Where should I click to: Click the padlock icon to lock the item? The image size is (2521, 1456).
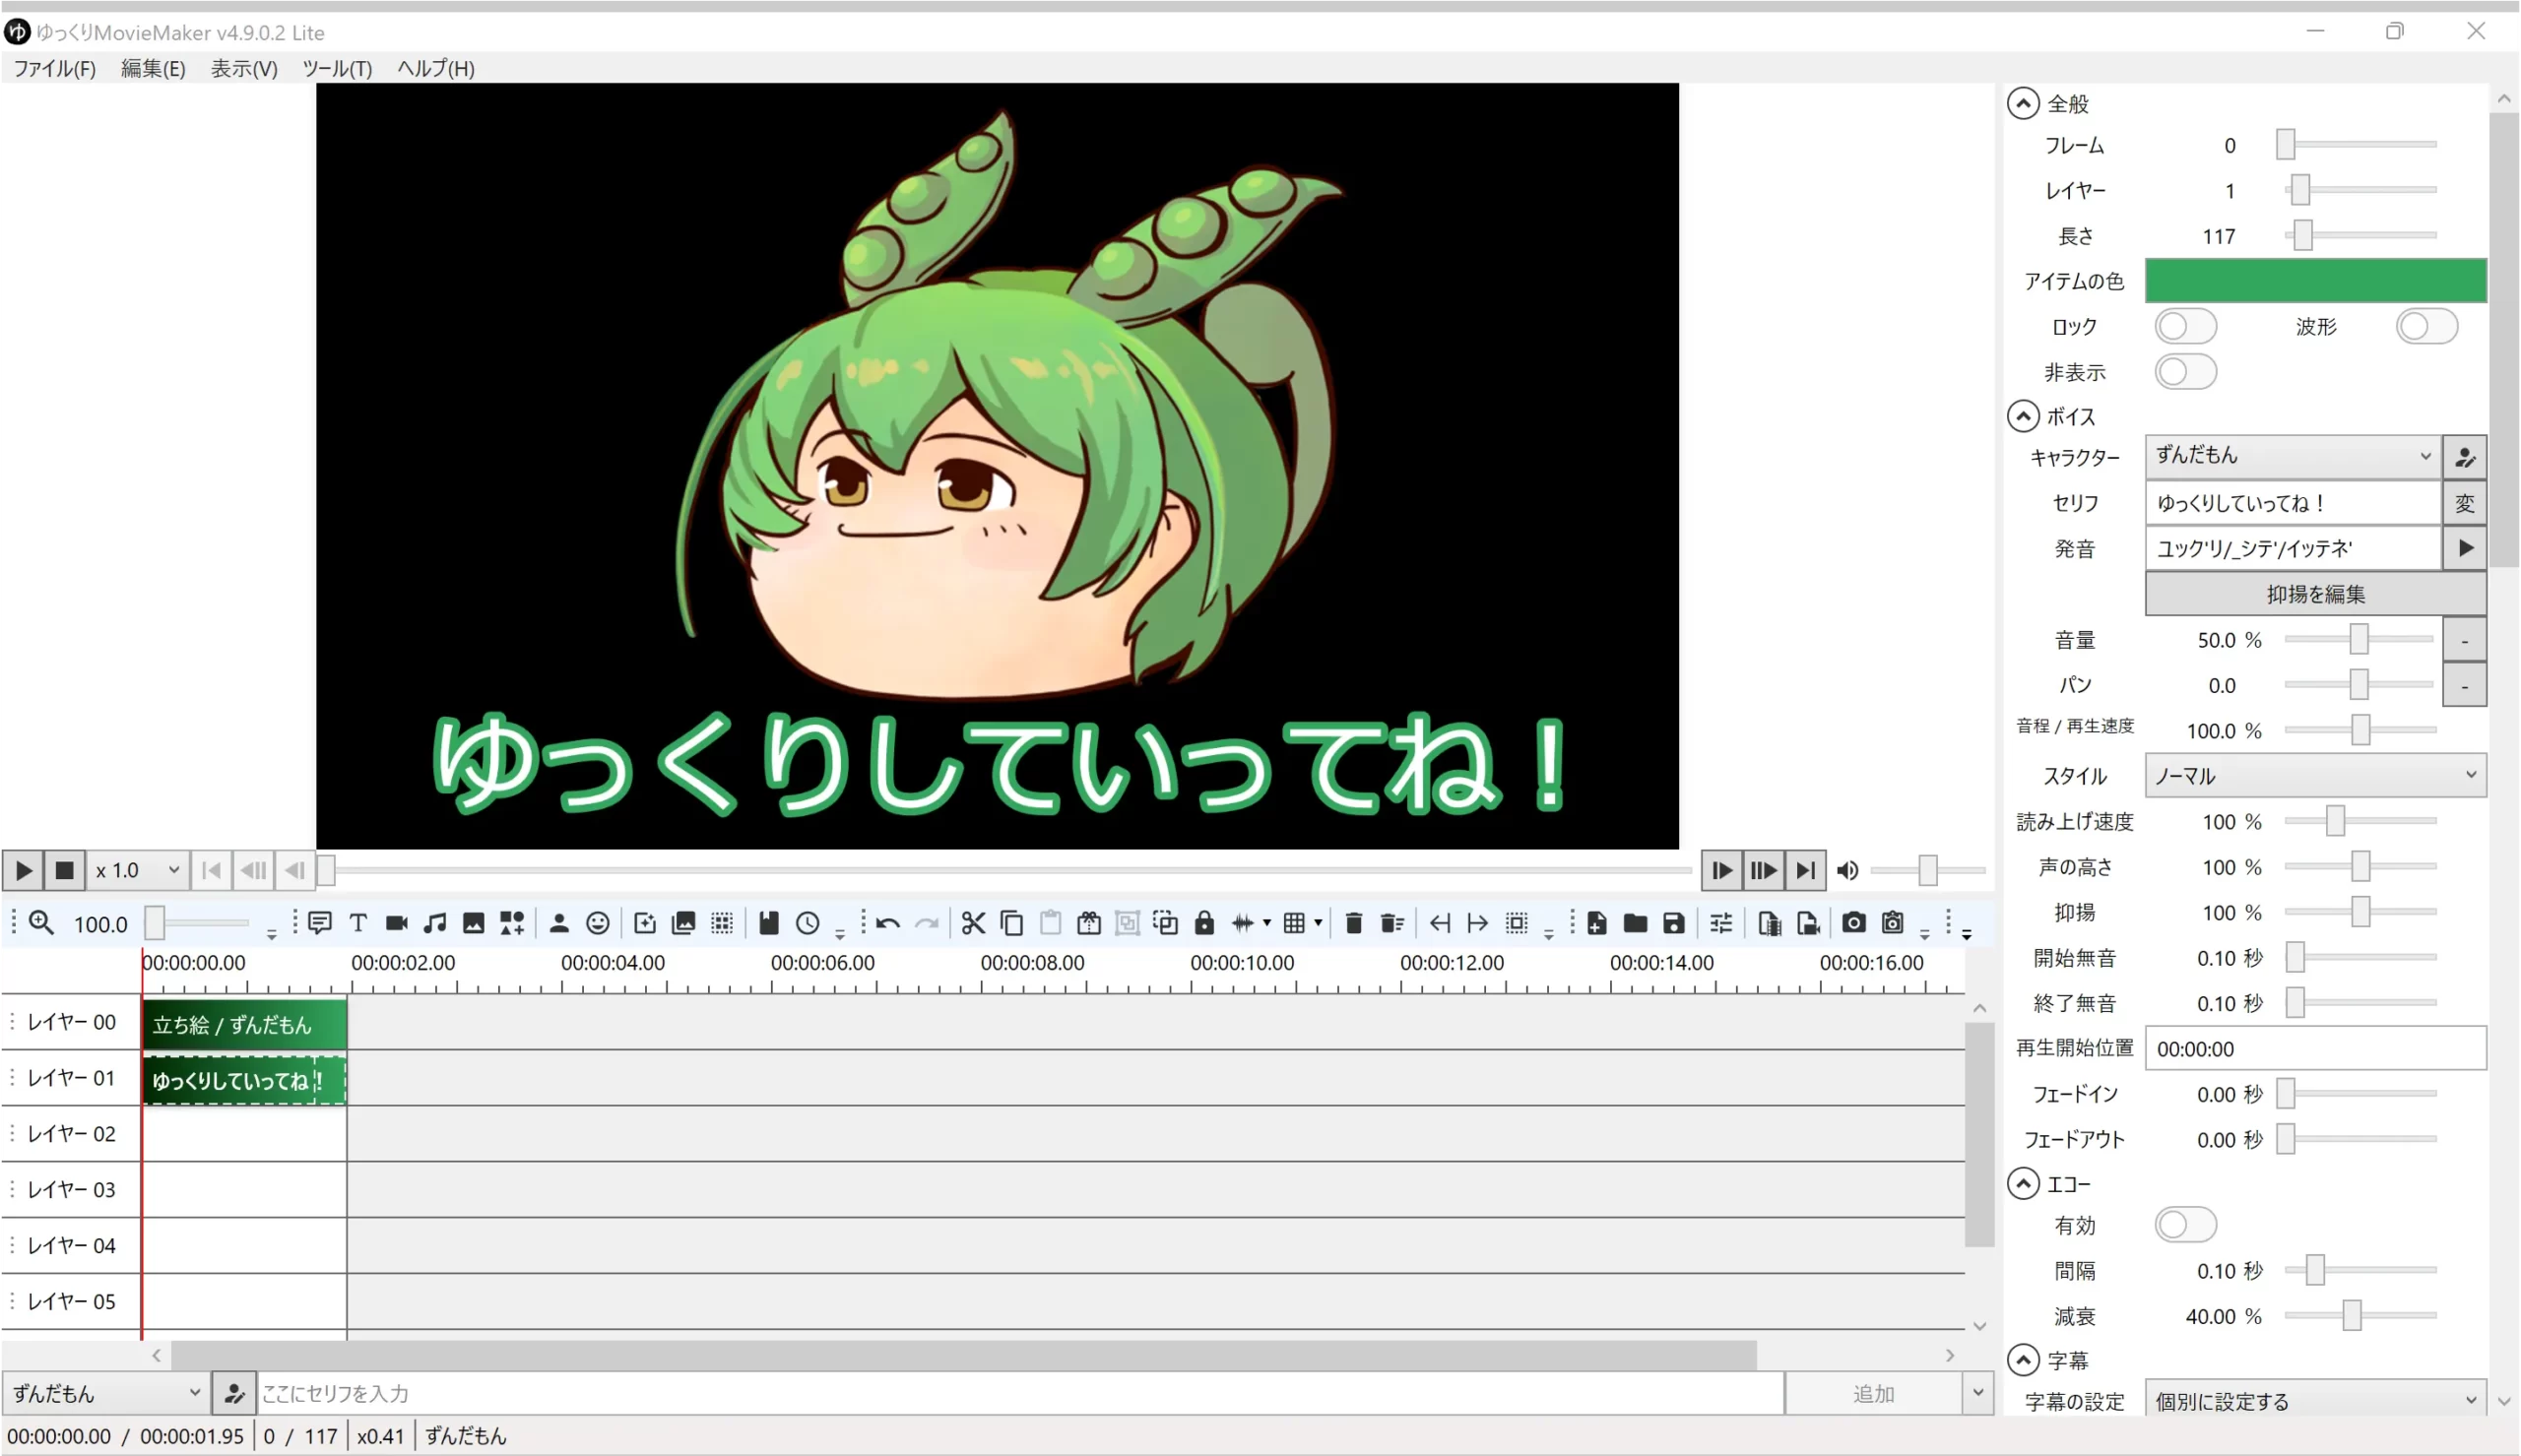pos(1204,923)
